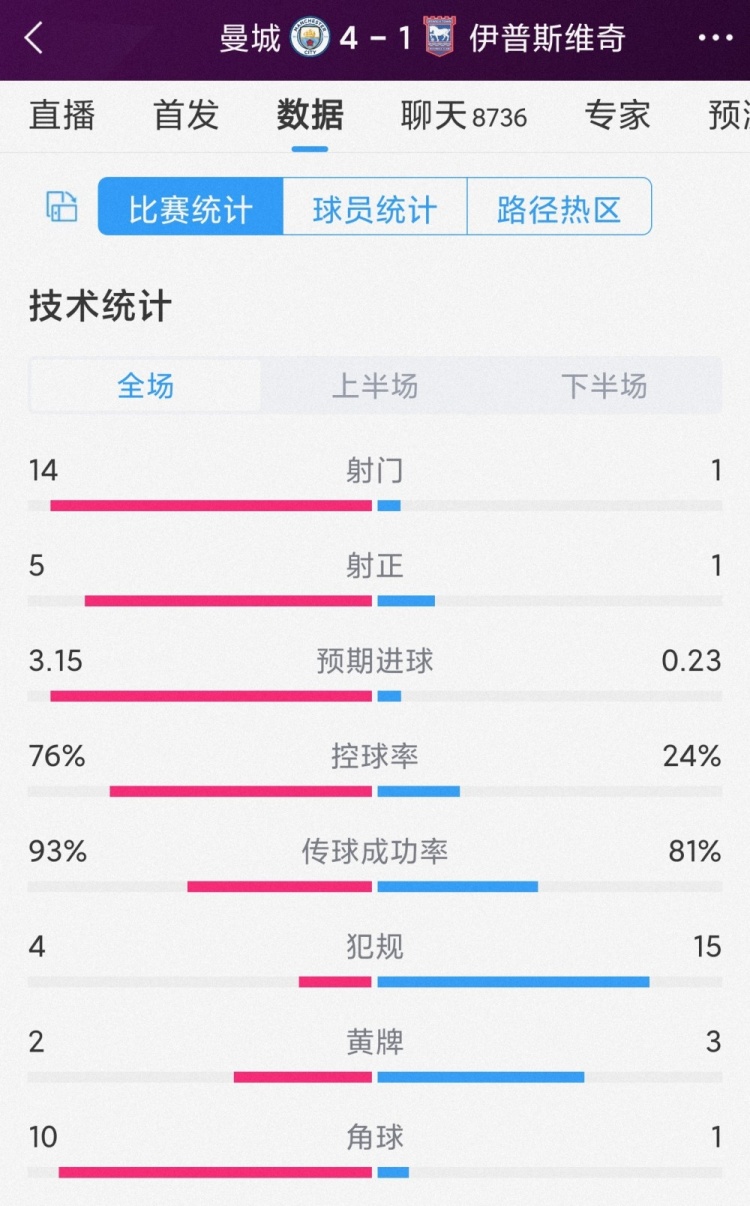Switch to the 直播 tab
The height and width of the screenshot is (1206, 750).
point(62,115)
